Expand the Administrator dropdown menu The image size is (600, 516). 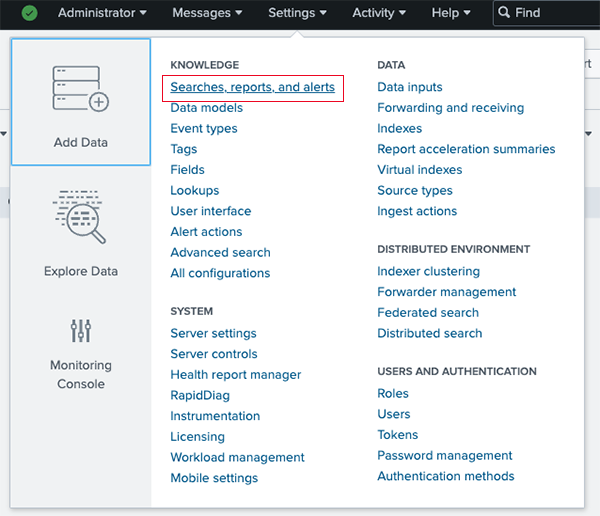click(102, 13)
